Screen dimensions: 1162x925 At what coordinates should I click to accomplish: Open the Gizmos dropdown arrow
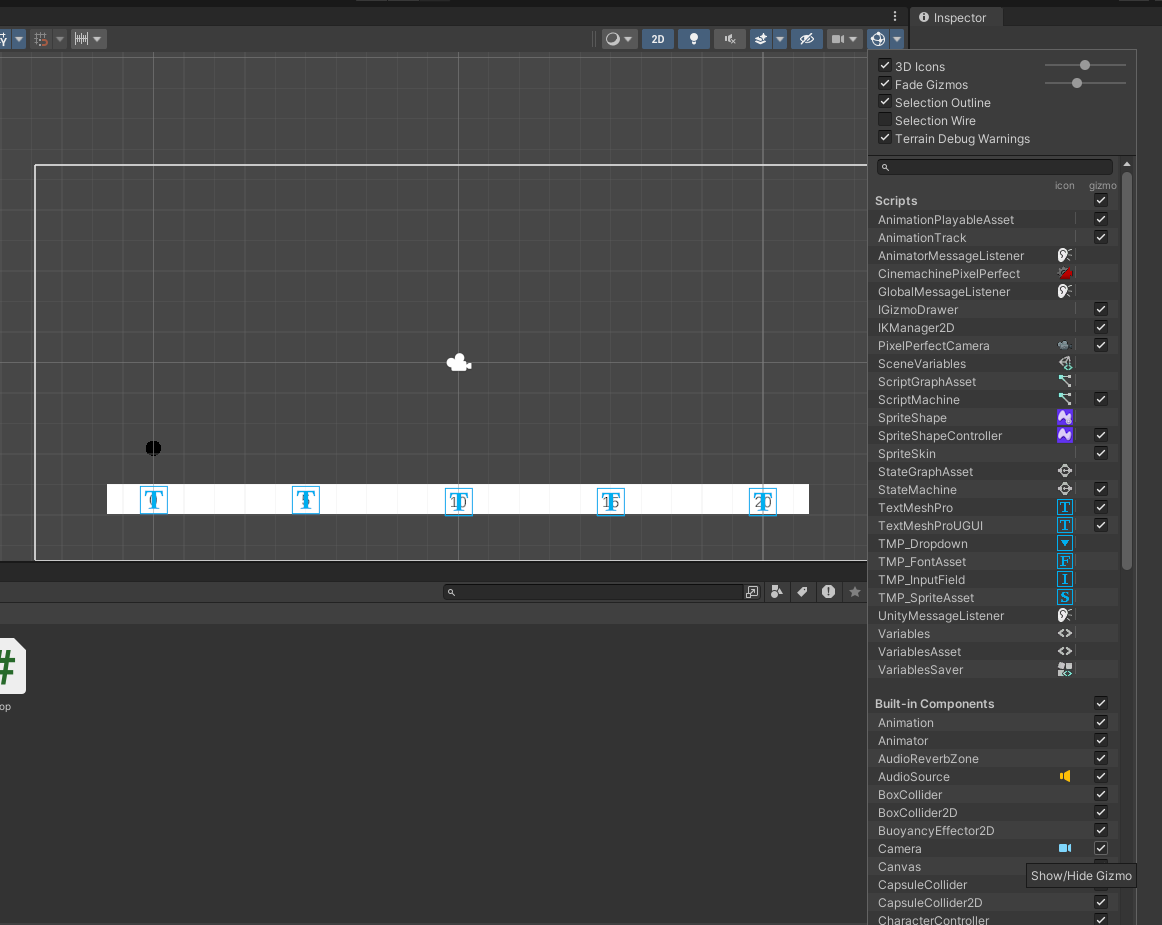pyautogui.click(x=897, y=39)
